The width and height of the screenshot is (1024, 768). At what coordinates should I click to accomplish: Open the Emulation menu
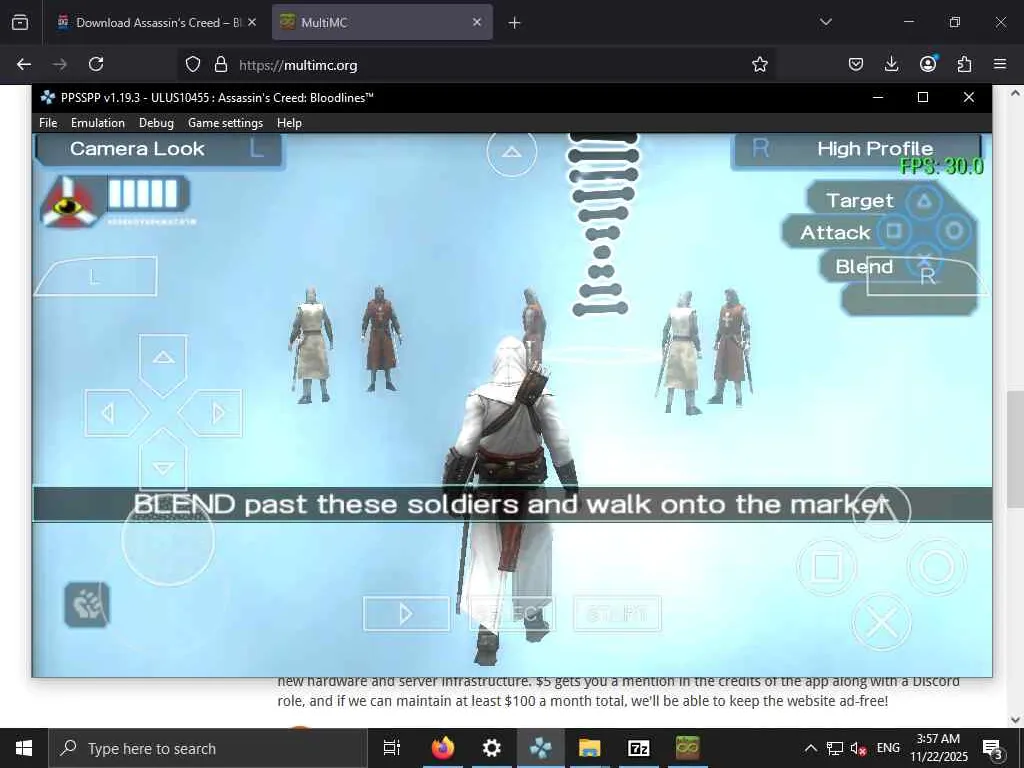tap(97, 123)
